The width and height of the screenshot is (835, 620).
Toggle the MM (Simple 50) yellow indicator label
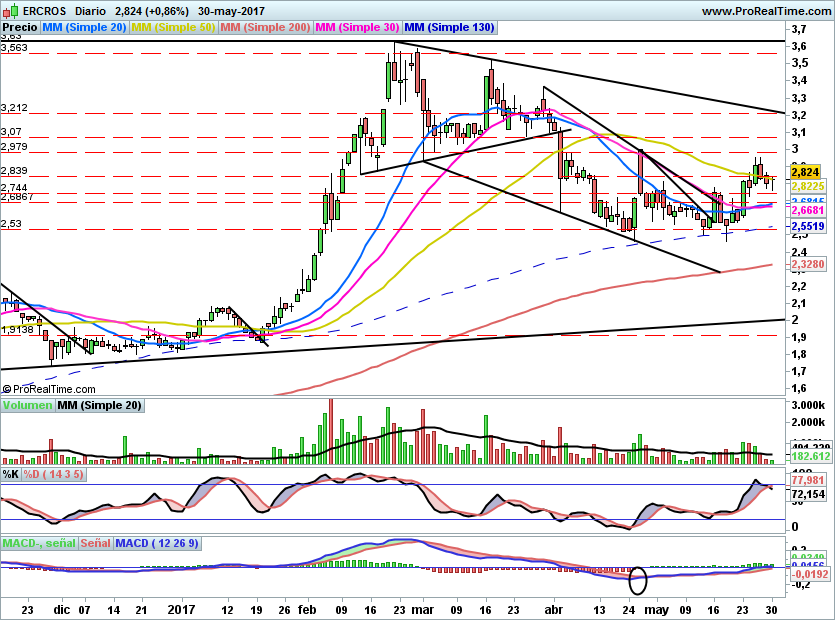pyautogui.click(x=174, y=28)
